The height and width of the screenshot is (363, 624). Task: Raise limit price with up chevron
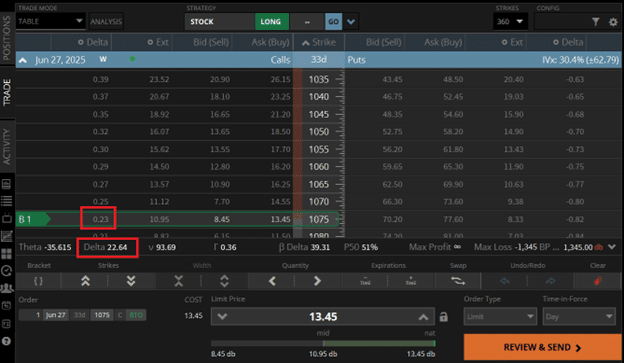(x=423, y=317)
